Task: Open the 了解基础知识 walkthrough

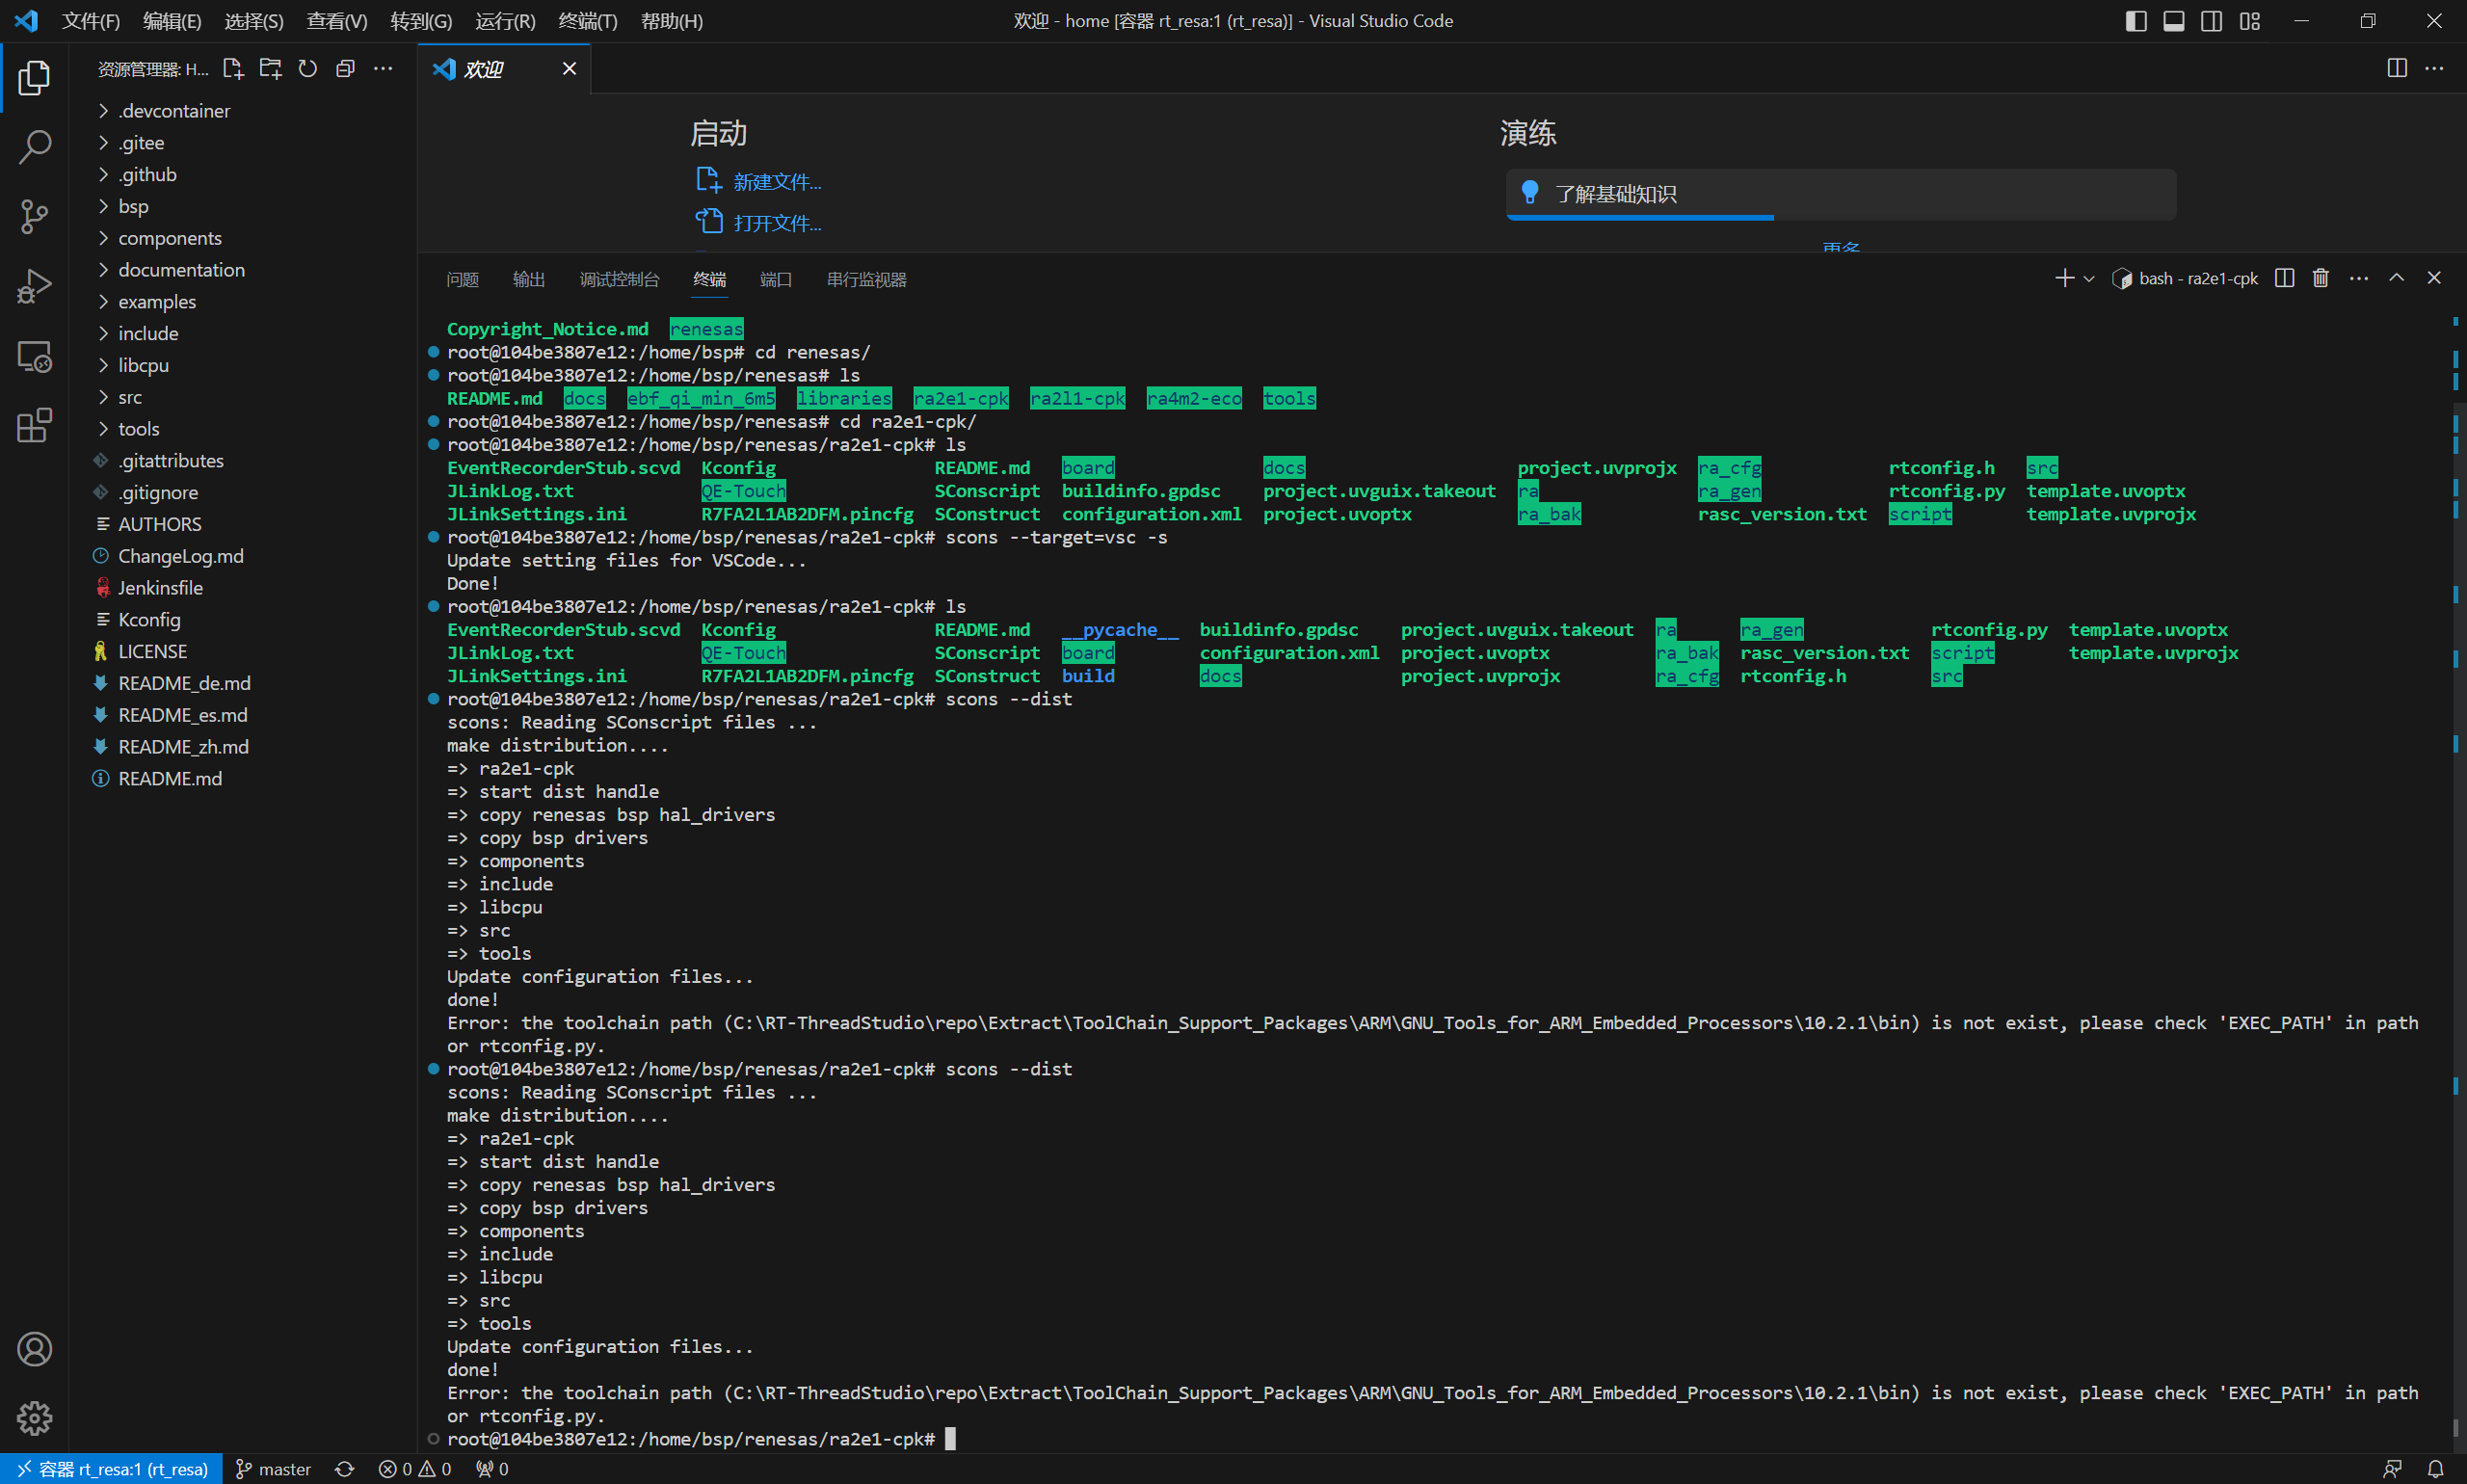Action: click(x=1841, y=194)
